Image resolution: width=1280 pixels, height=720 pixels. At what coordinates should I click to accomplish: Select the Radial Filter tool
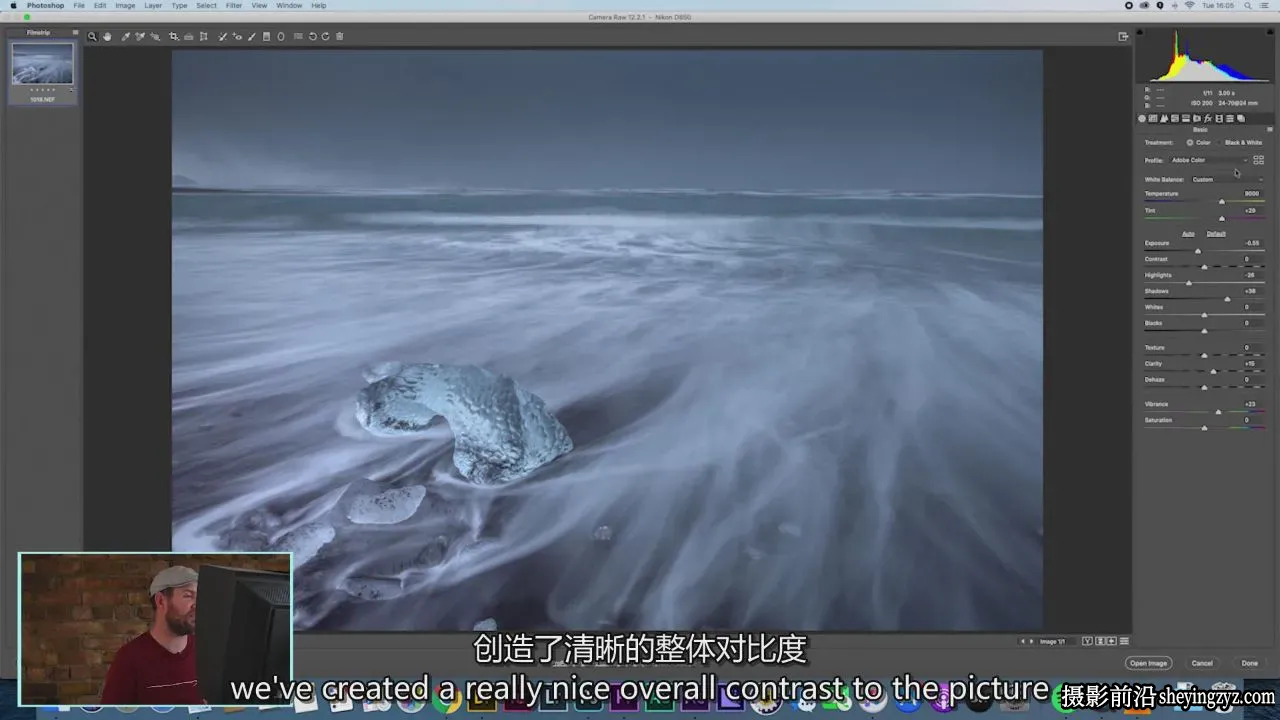[281, 36]
